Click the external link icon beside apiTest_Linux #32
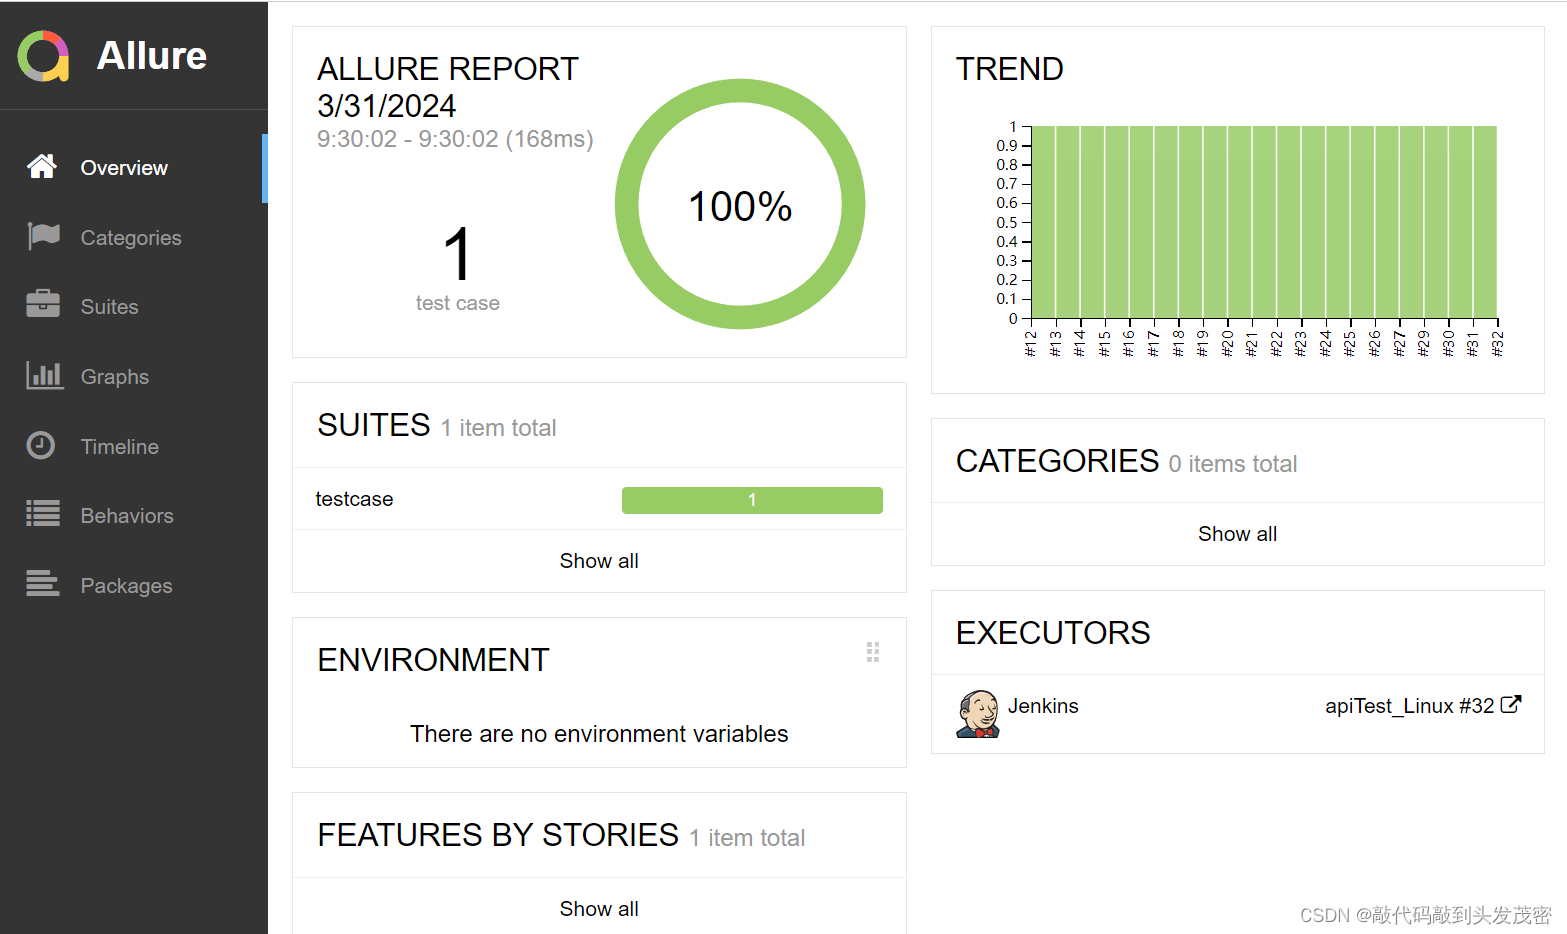Screen dimensions: 1567x934 [x=1511, y=704]
